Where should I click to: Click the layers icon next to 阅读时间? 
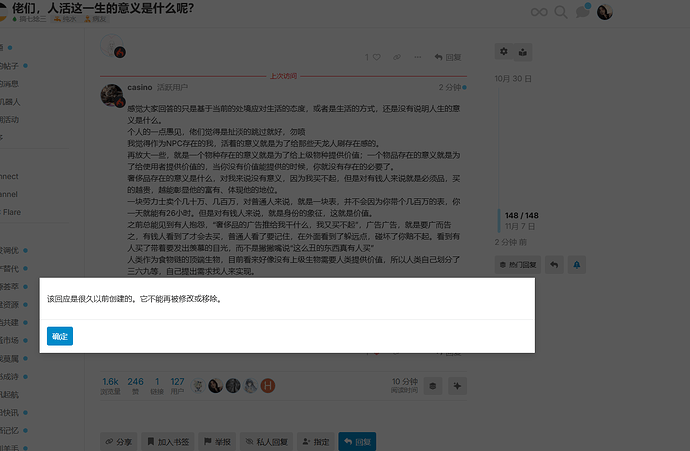(433, 386)
